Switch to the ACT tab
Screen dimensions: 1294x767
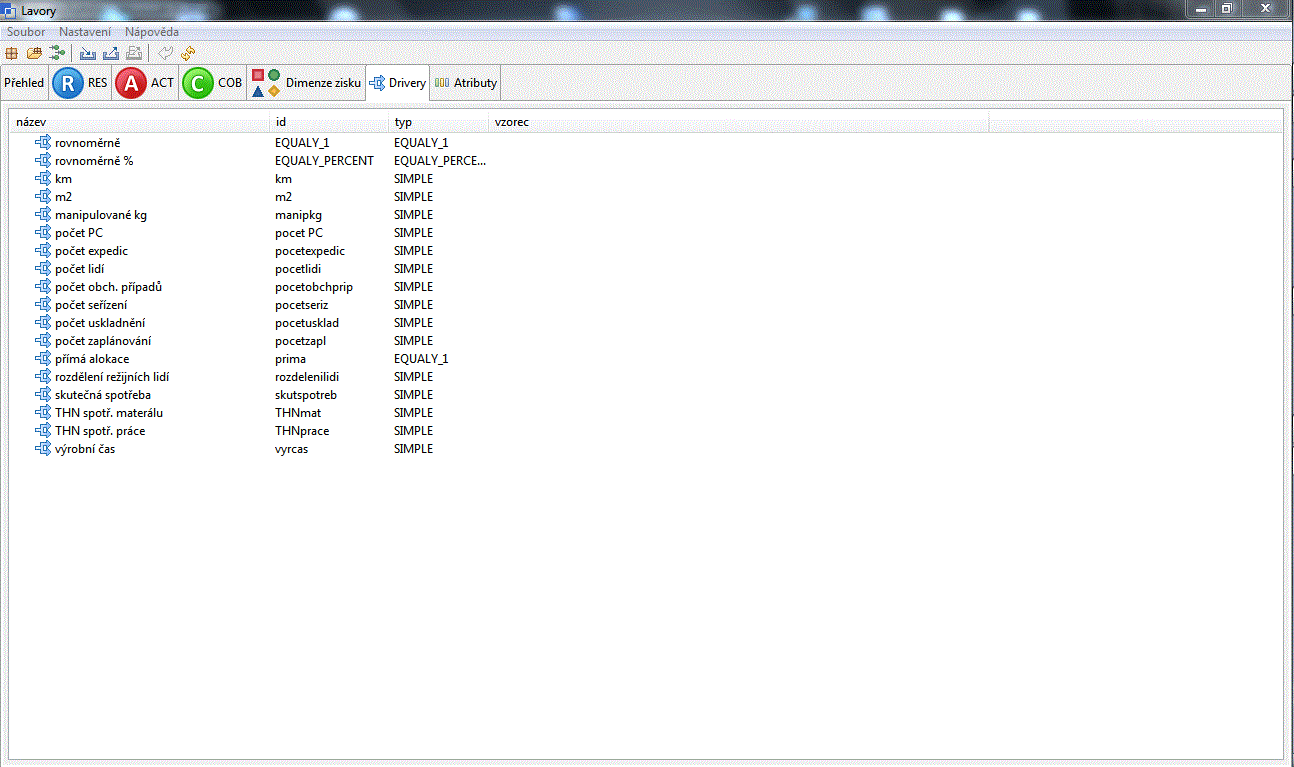[145, 83]
